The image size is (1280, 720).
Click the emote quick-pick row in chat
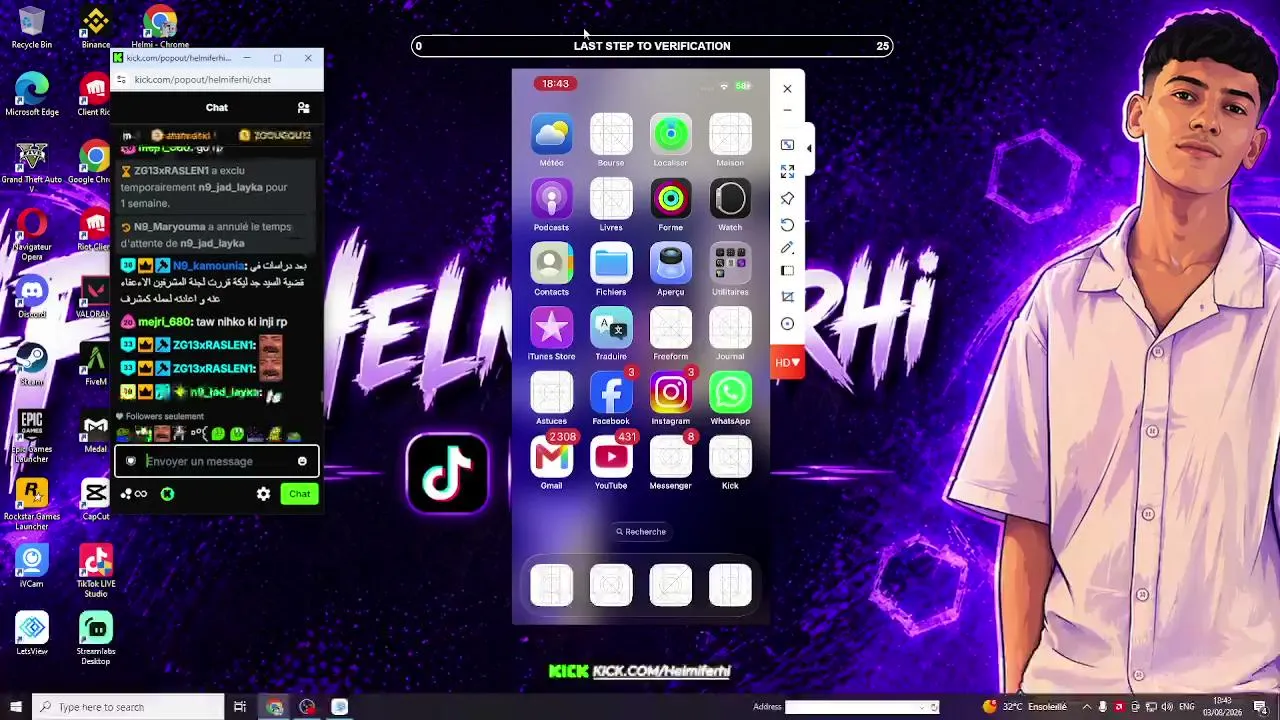209,434
